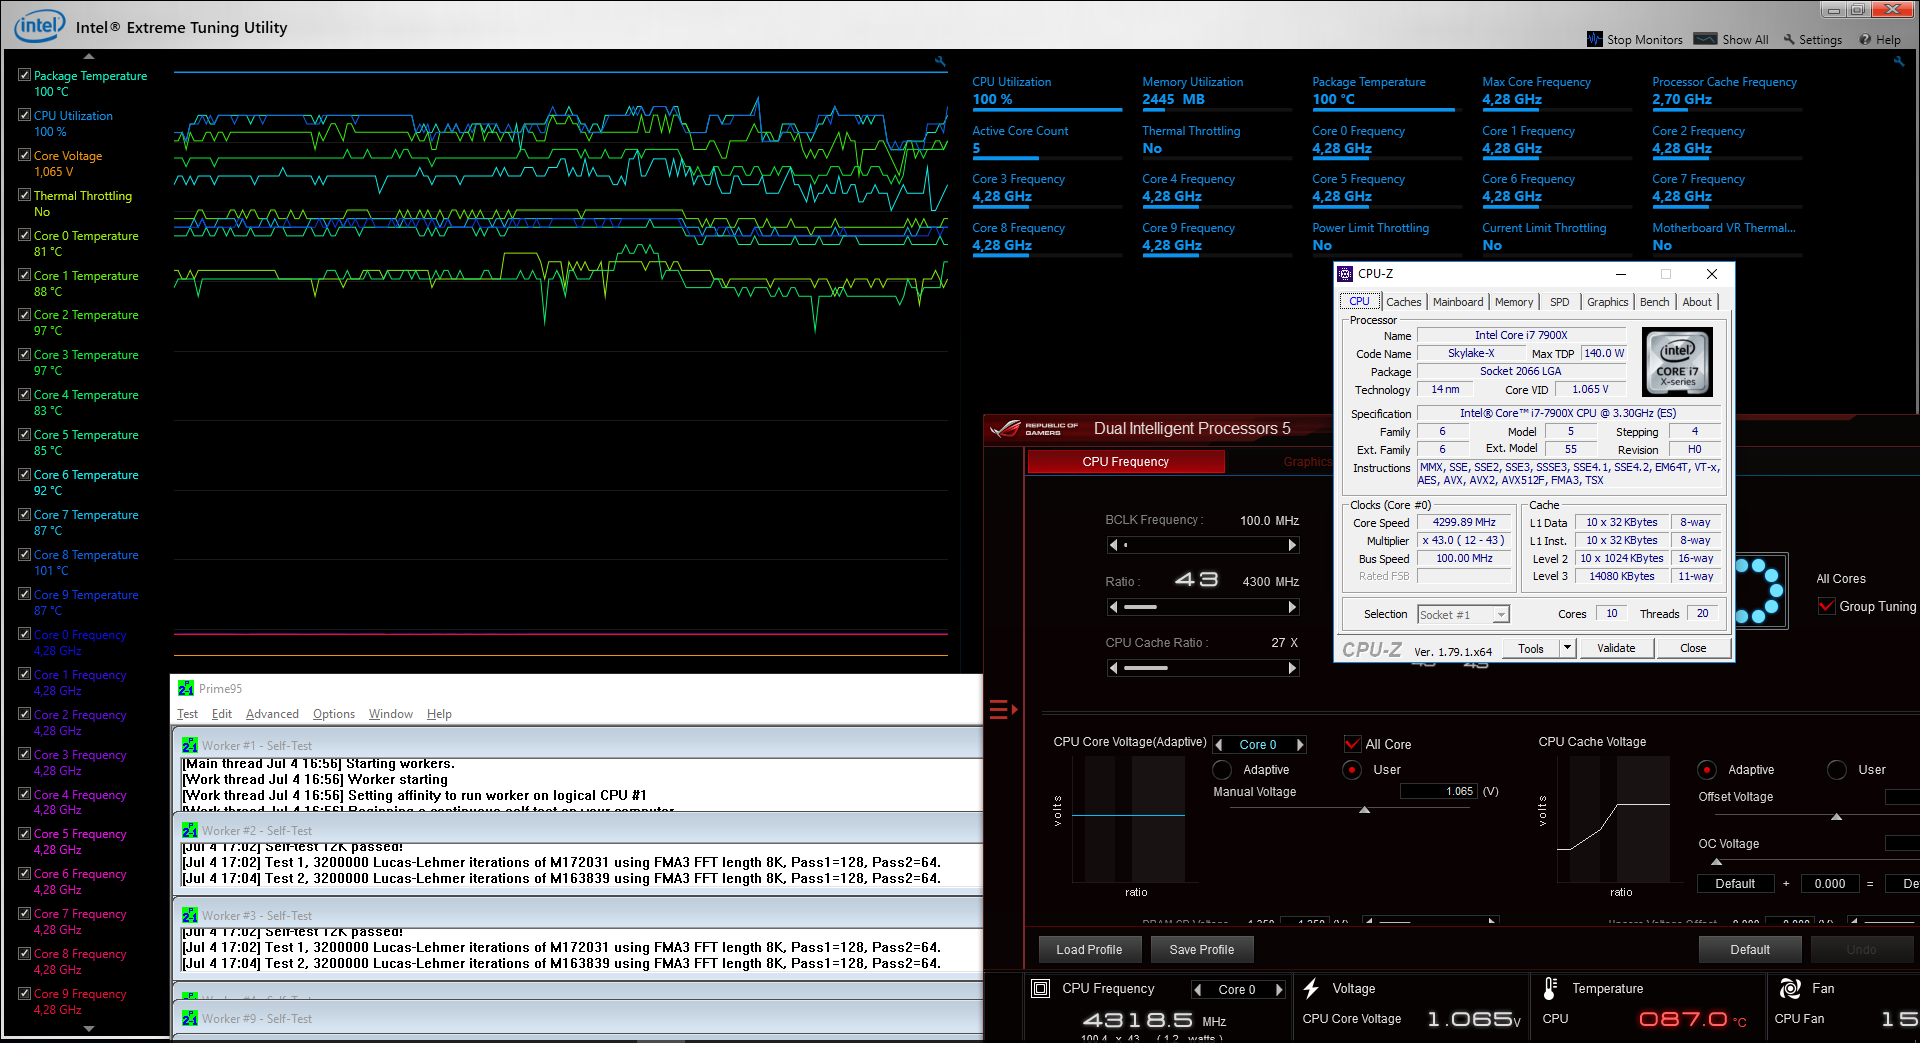Switch to the CPU-Z Memory tab
1920x1043 pixels.
click(x=1514, y=302)
